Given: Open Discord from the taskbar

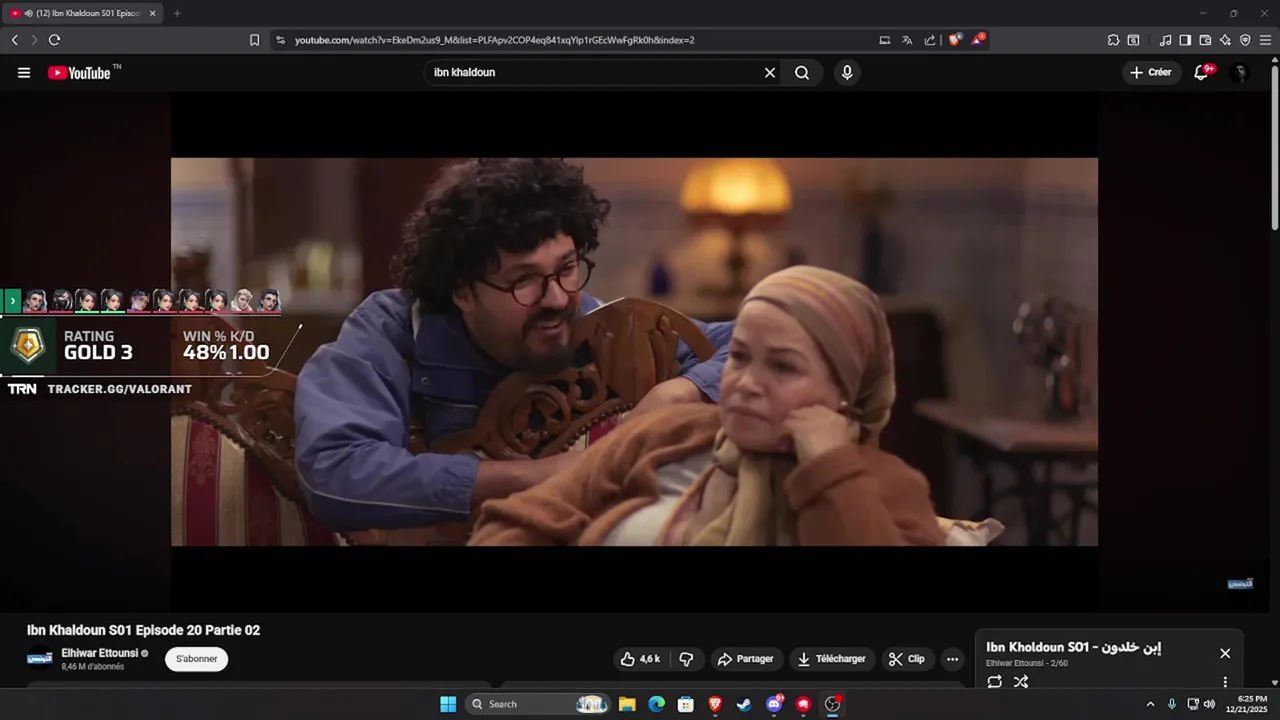Looking at the screenshot, I should coord(774,704).
